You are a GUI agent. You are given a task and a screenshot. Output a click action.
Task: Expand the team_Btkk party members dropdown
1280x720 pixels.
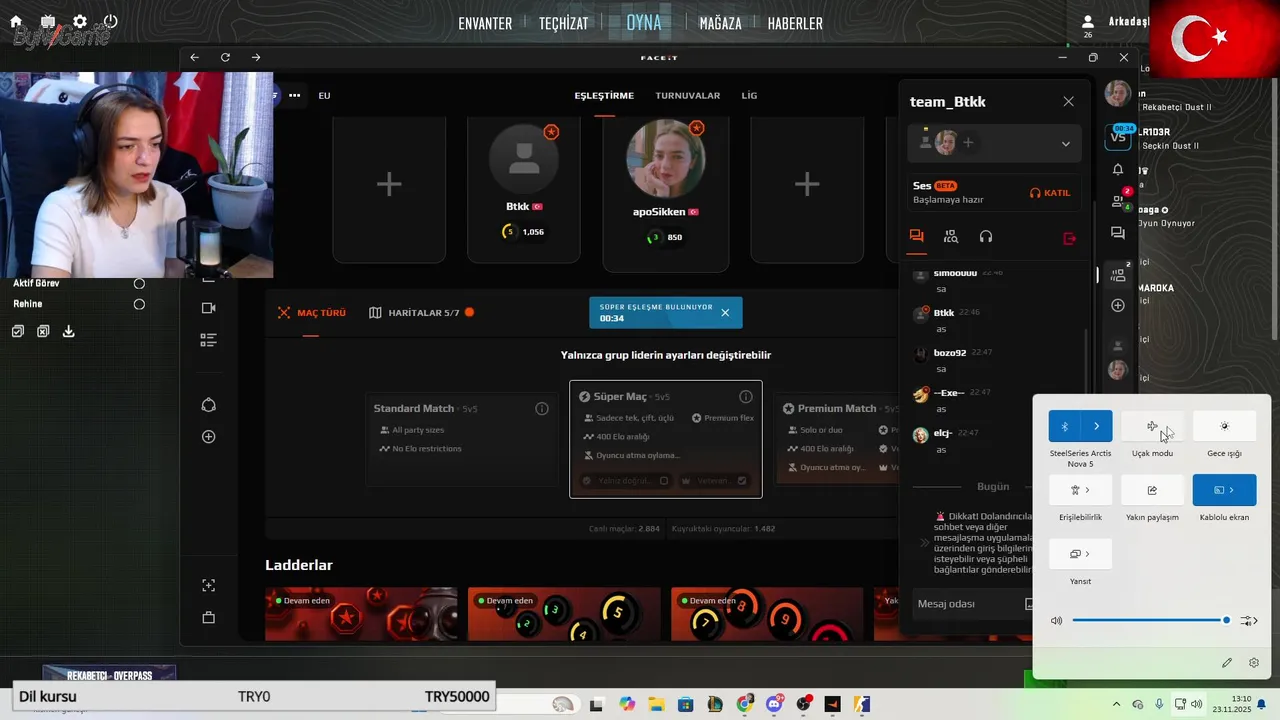pyautogui.click(x=1065, y=144)
